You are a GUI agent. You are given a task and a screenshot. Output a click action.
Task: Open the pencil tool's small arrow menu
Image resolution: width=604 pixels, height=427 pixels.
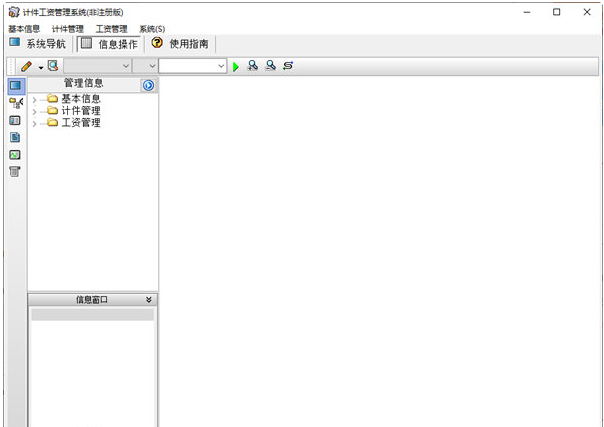pos(41,68)
